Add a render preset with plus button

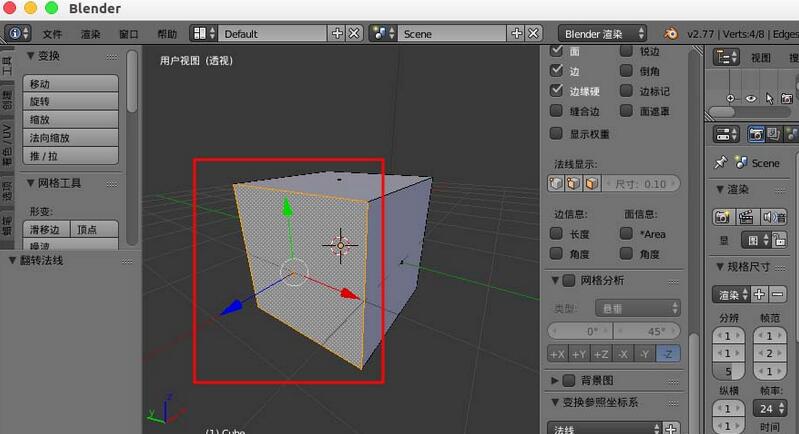(759, 294)
